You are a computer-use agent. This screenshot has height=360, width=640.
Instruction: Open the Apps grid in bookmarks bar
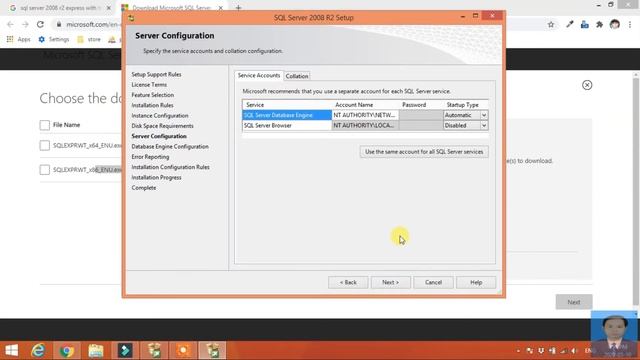18,39
